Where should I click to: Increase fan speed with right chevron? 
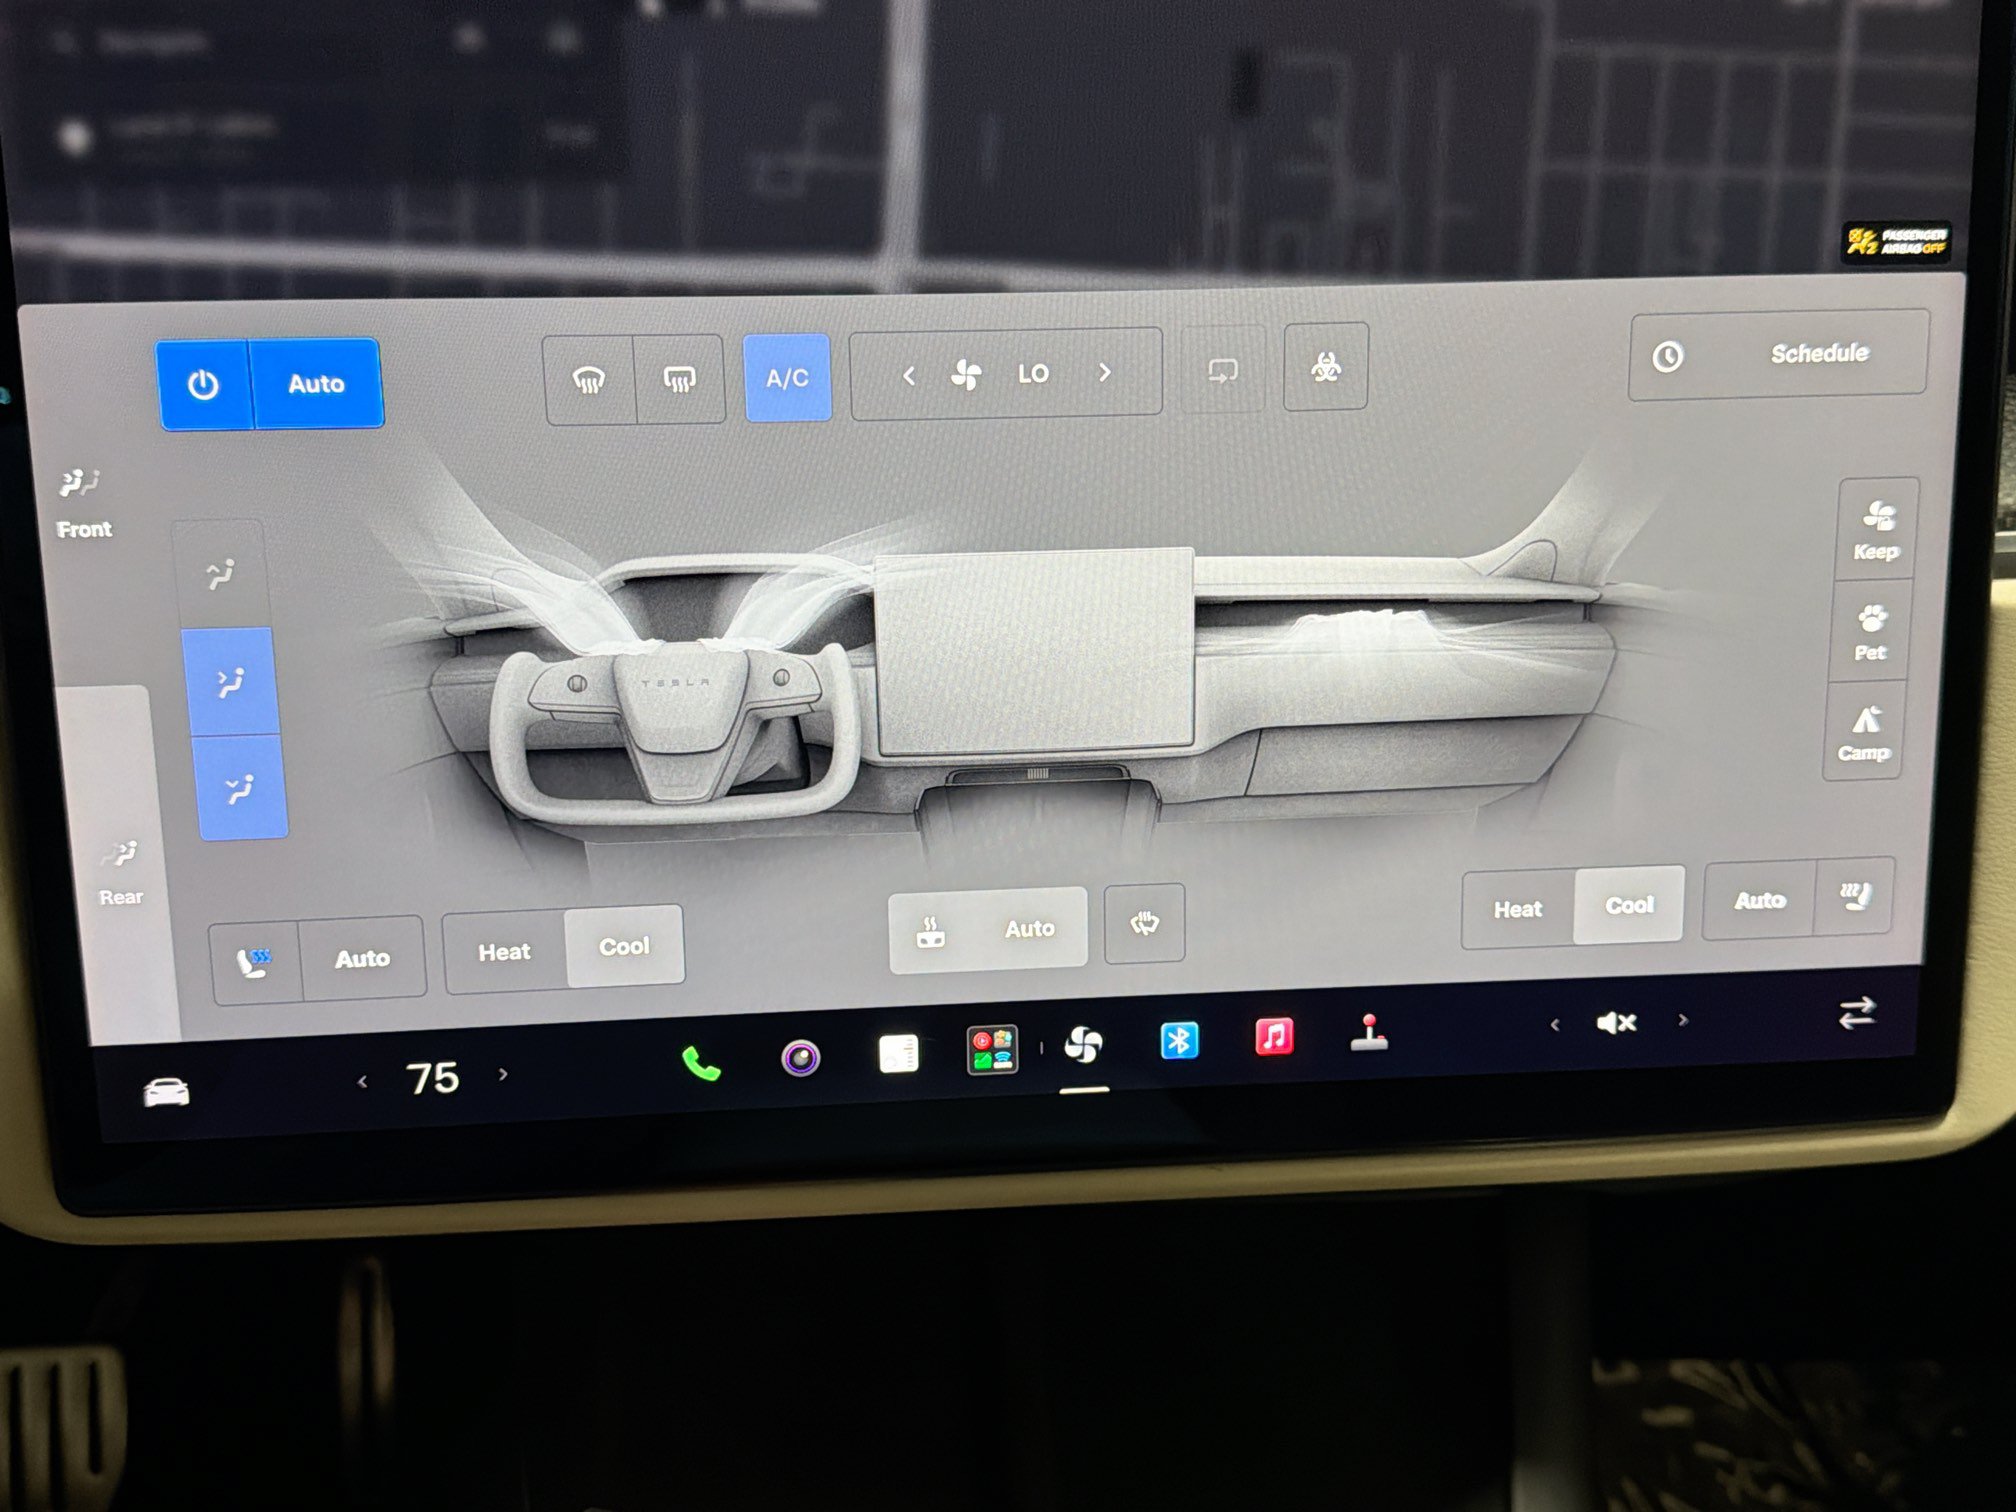click(1105, 372)
